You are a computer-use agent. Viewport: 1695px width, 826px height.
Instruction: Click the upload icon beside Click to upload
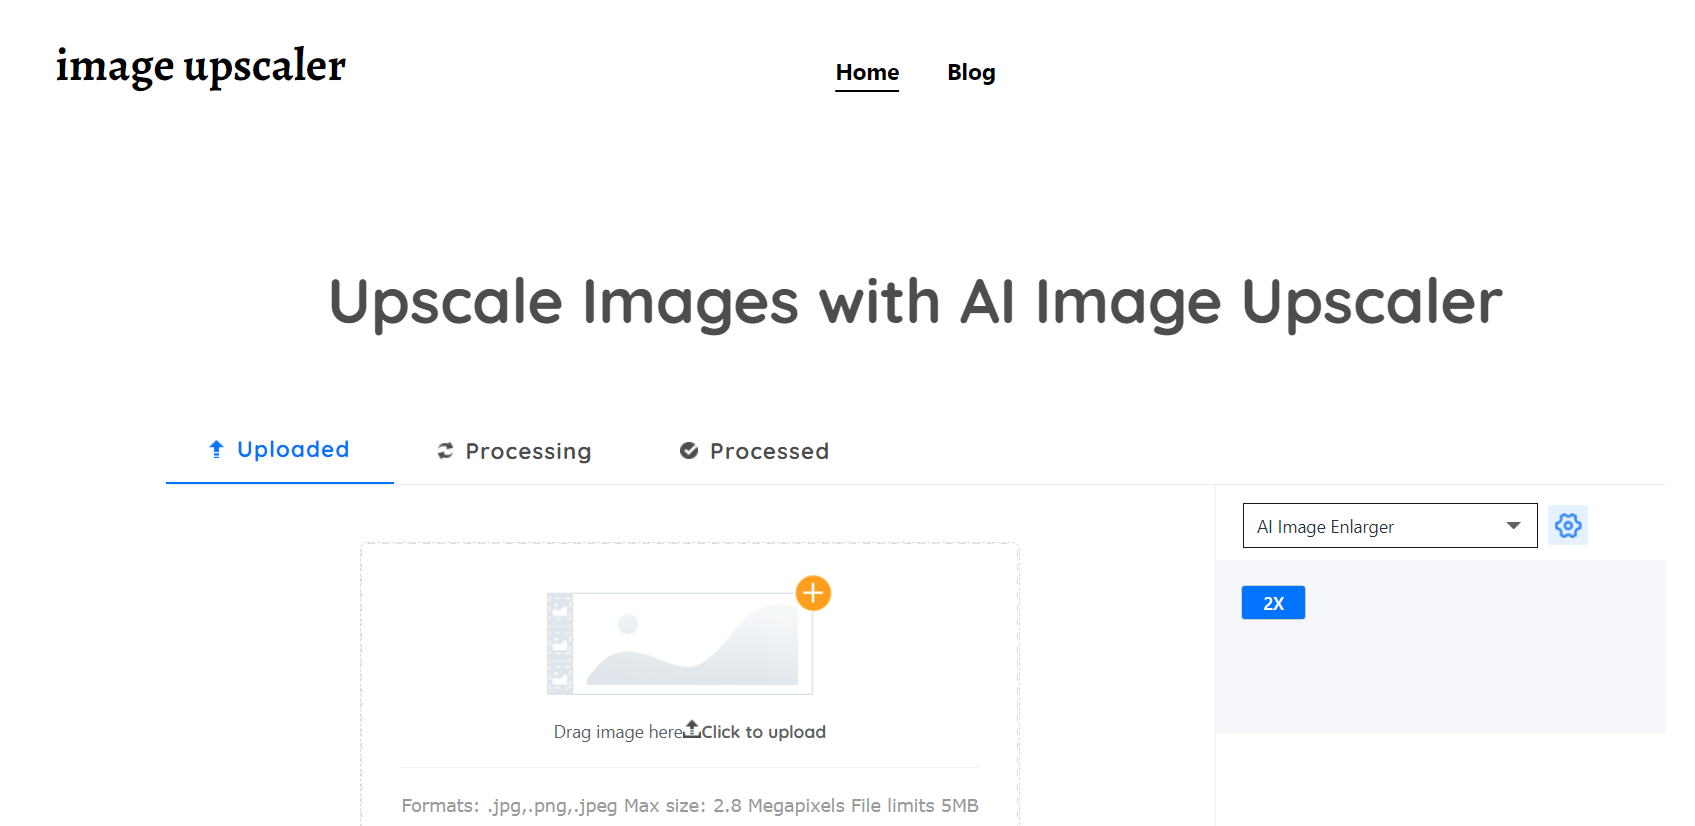pos(691,729)
